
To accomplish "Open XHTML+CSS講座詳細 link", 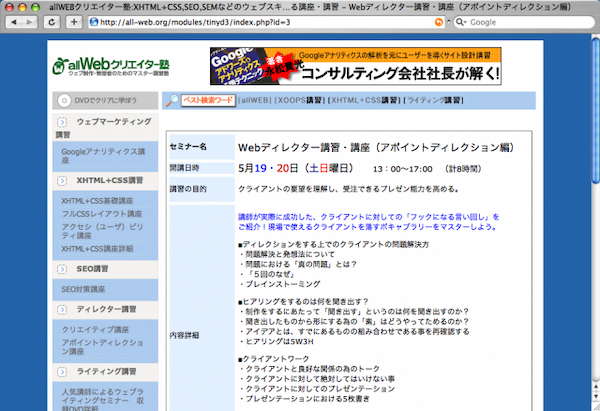I will coord(97,249).
